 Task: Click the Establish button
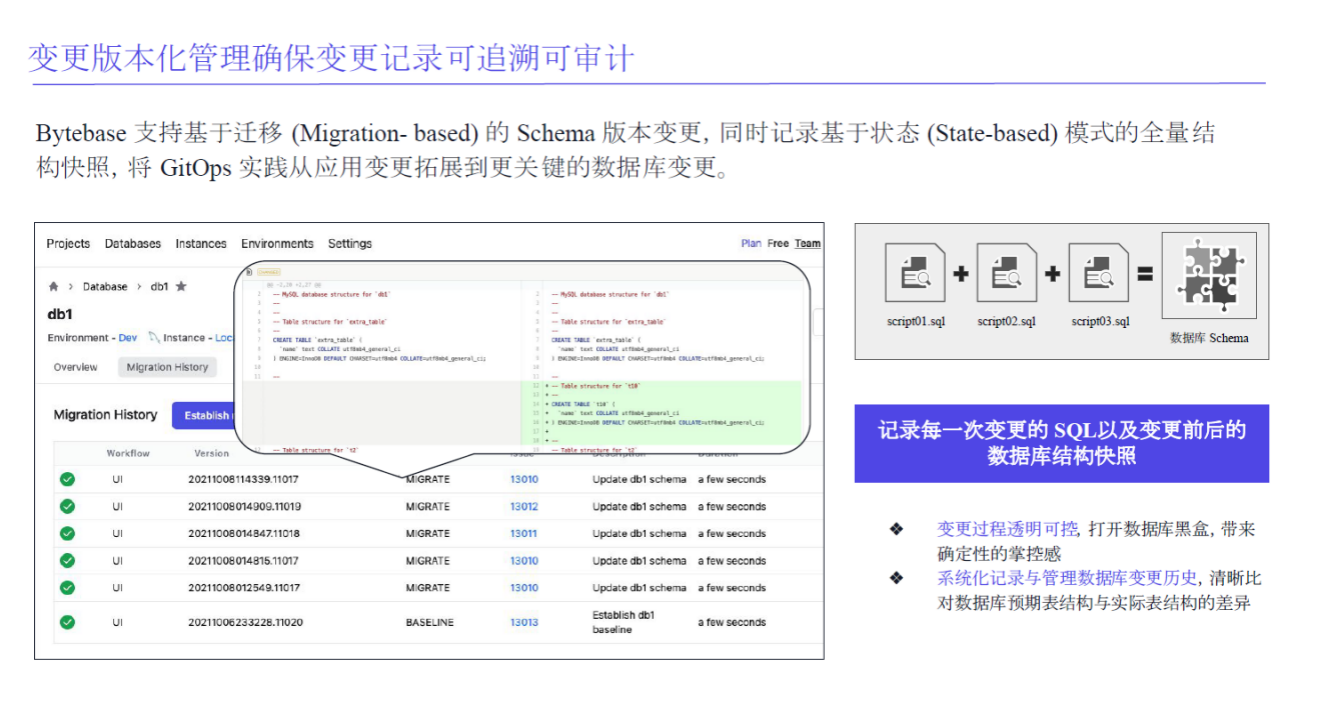pos(203,415)
